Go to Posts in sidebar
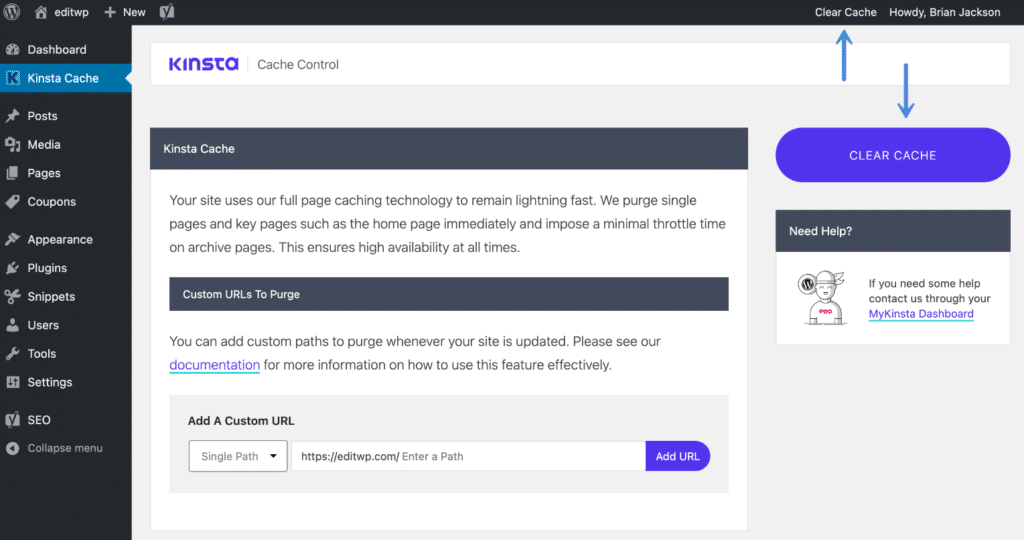Image resolution: width=1024 pixels, height=540 pixels. click(42, 116)
